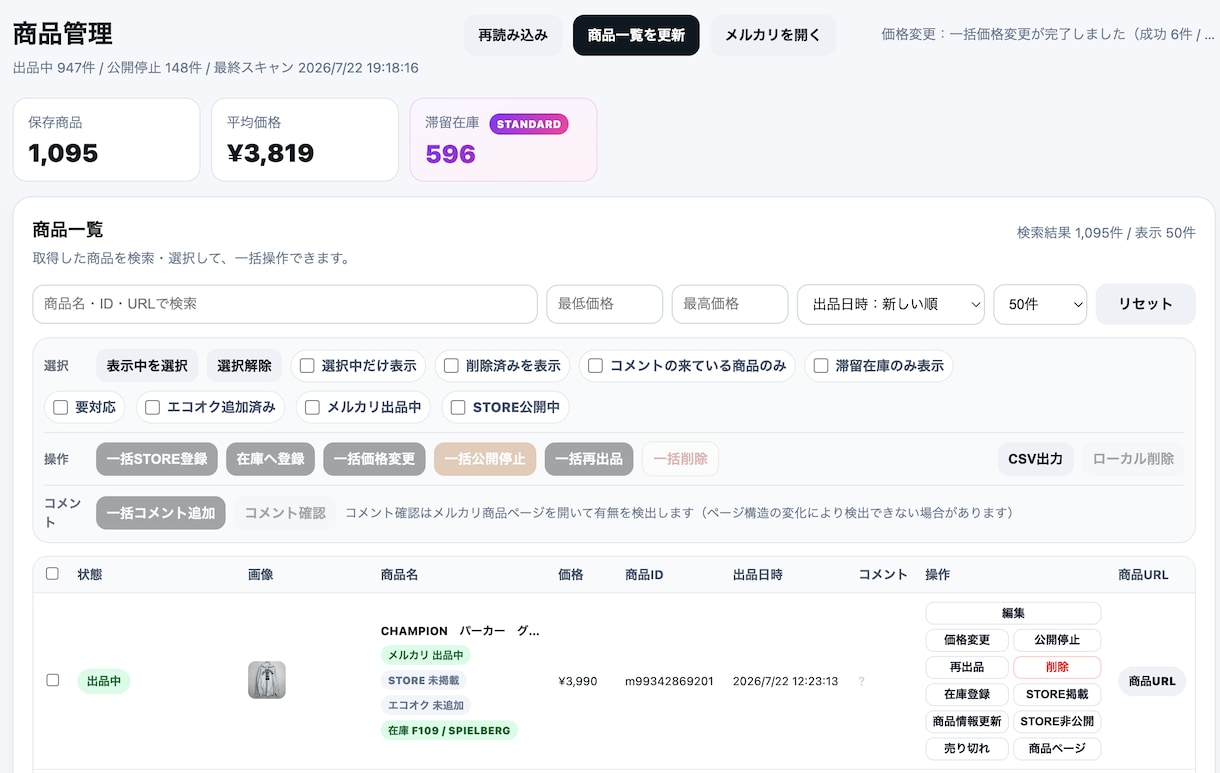This screenshot has height=773, width=1220.
Task: Click the 最低価格 input field
Action: [x=604, y=304]
